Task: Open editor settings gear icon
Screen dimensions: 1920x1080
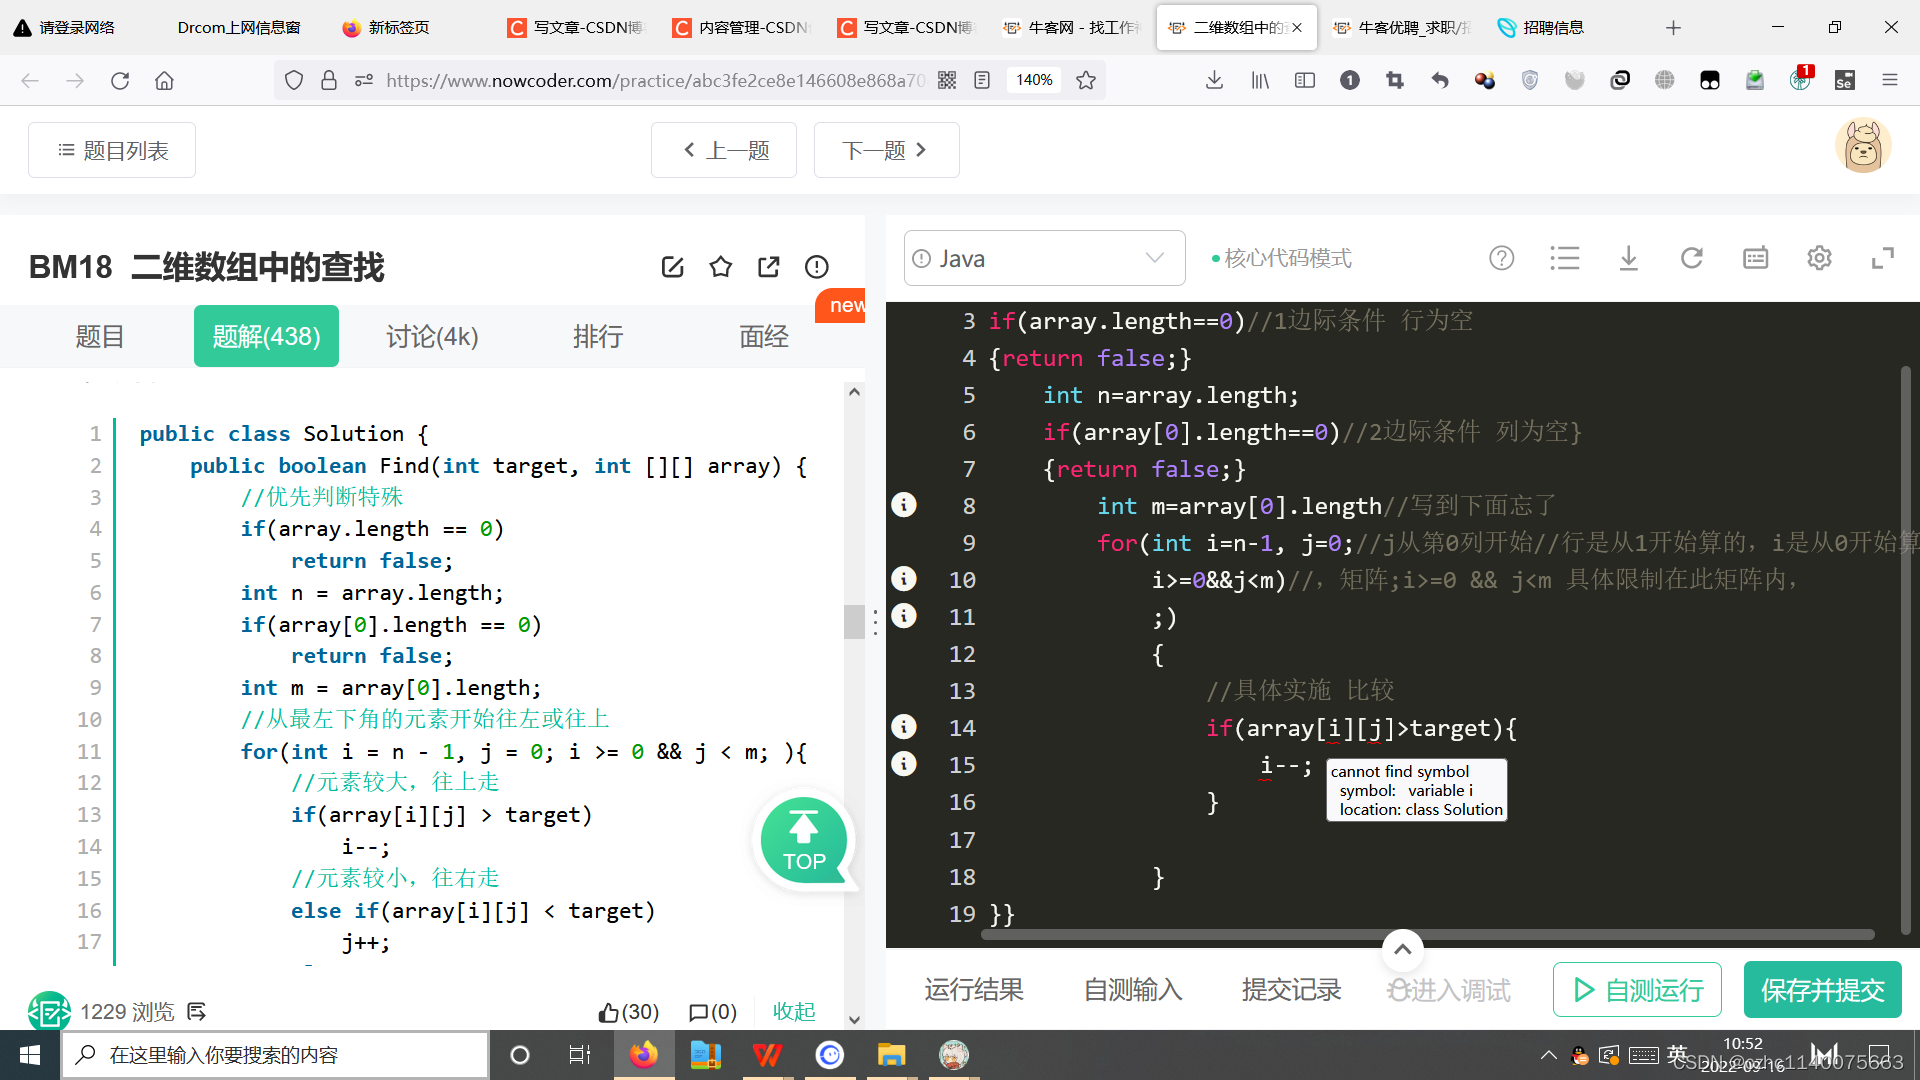Action: (1819, 259)
